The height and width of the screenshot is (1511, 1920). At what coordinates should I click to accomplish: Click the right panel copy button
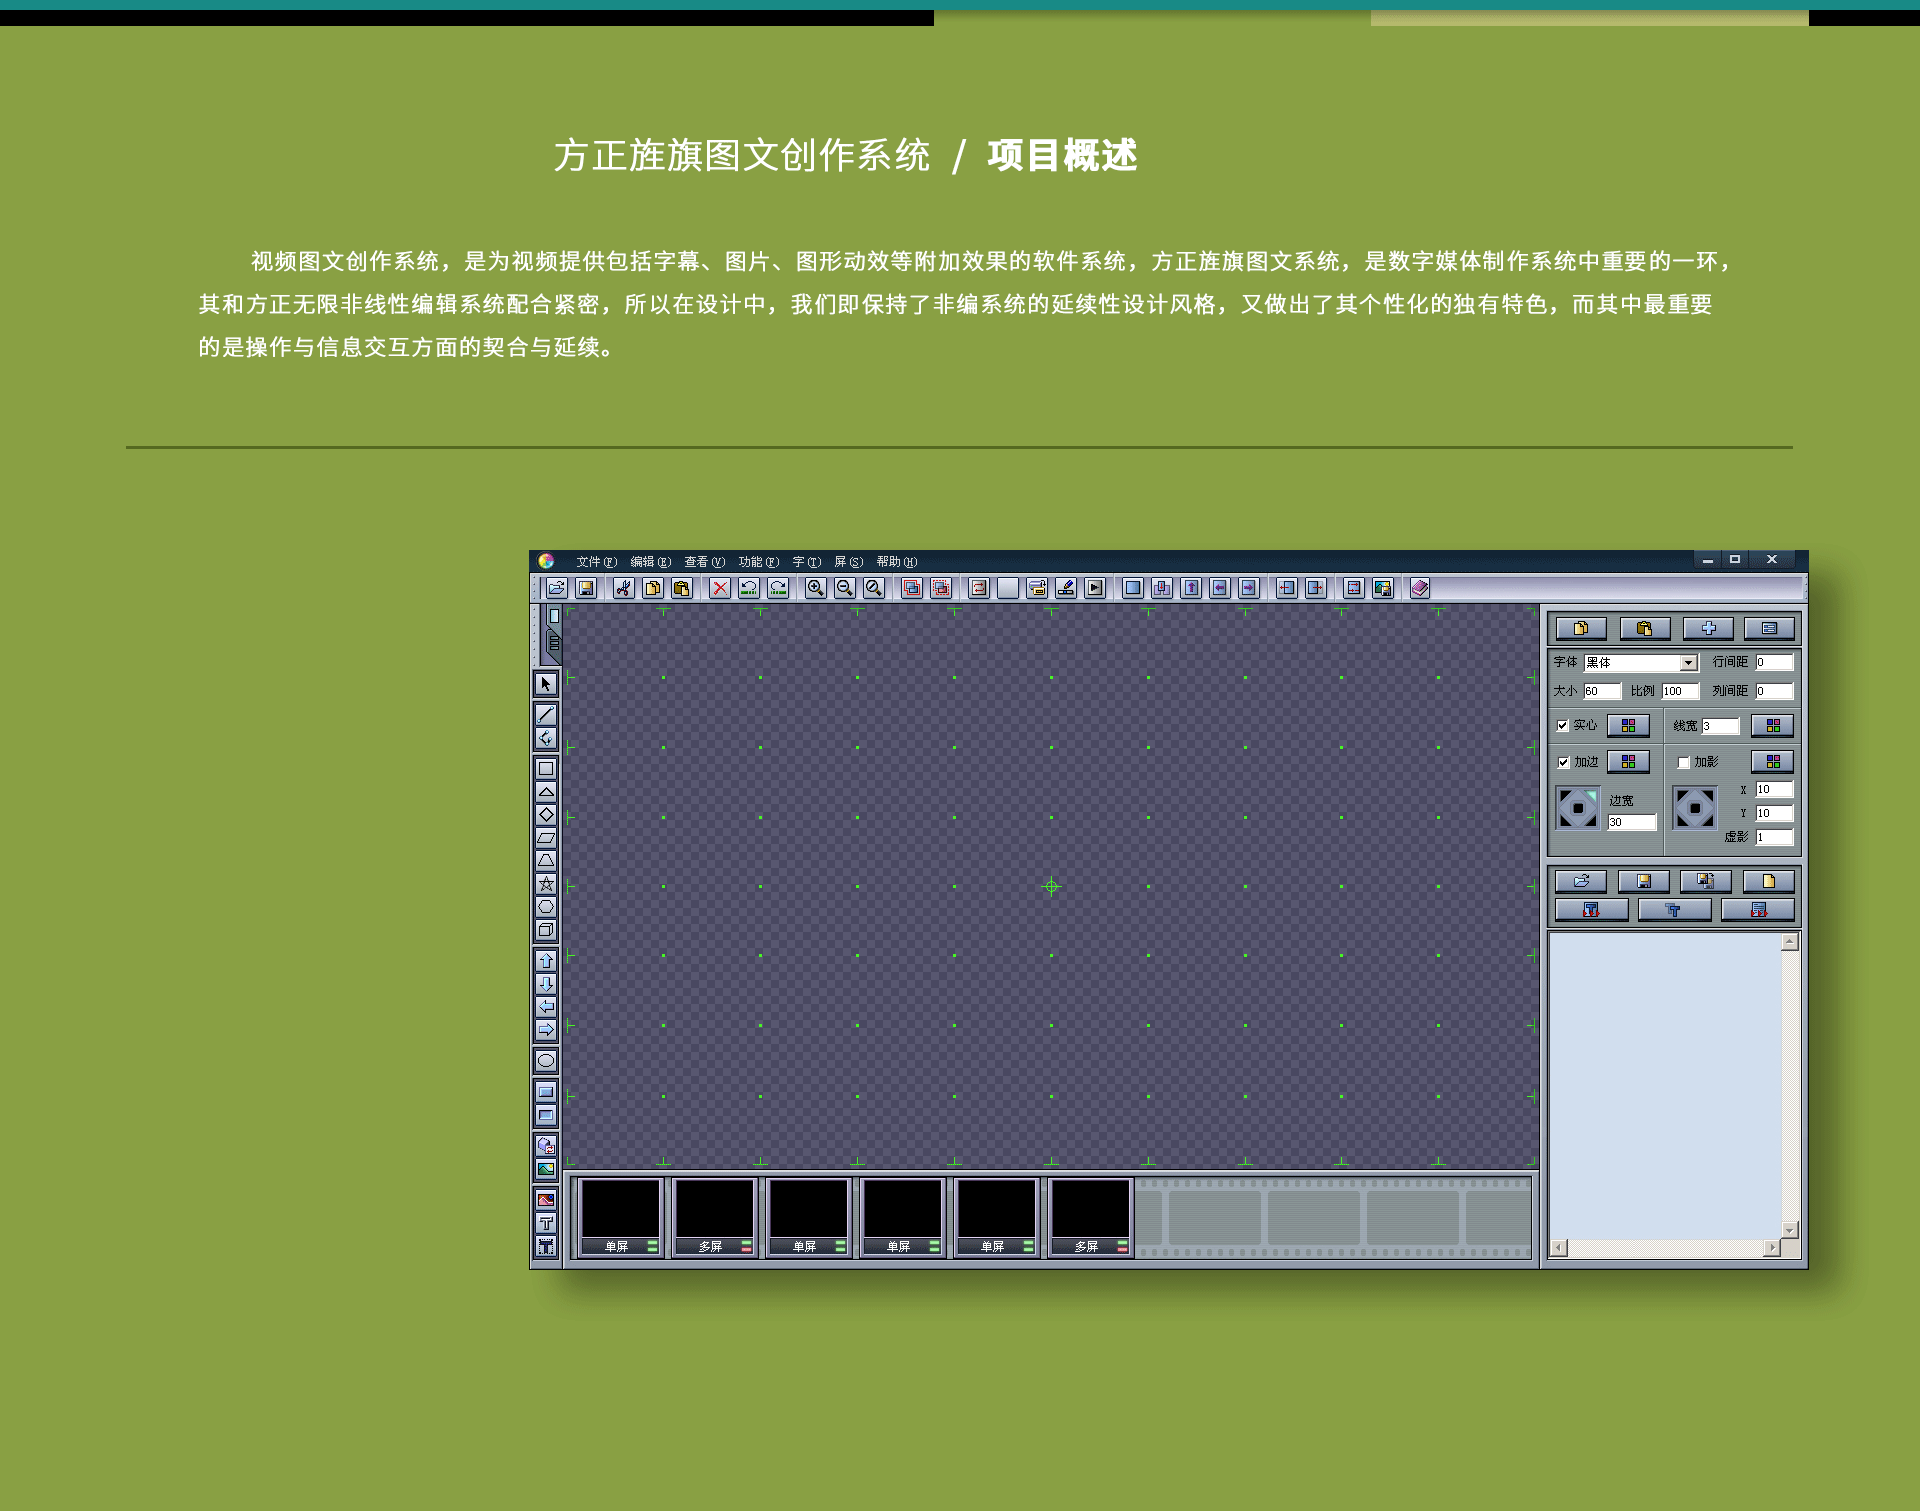tap(1581, 628)
